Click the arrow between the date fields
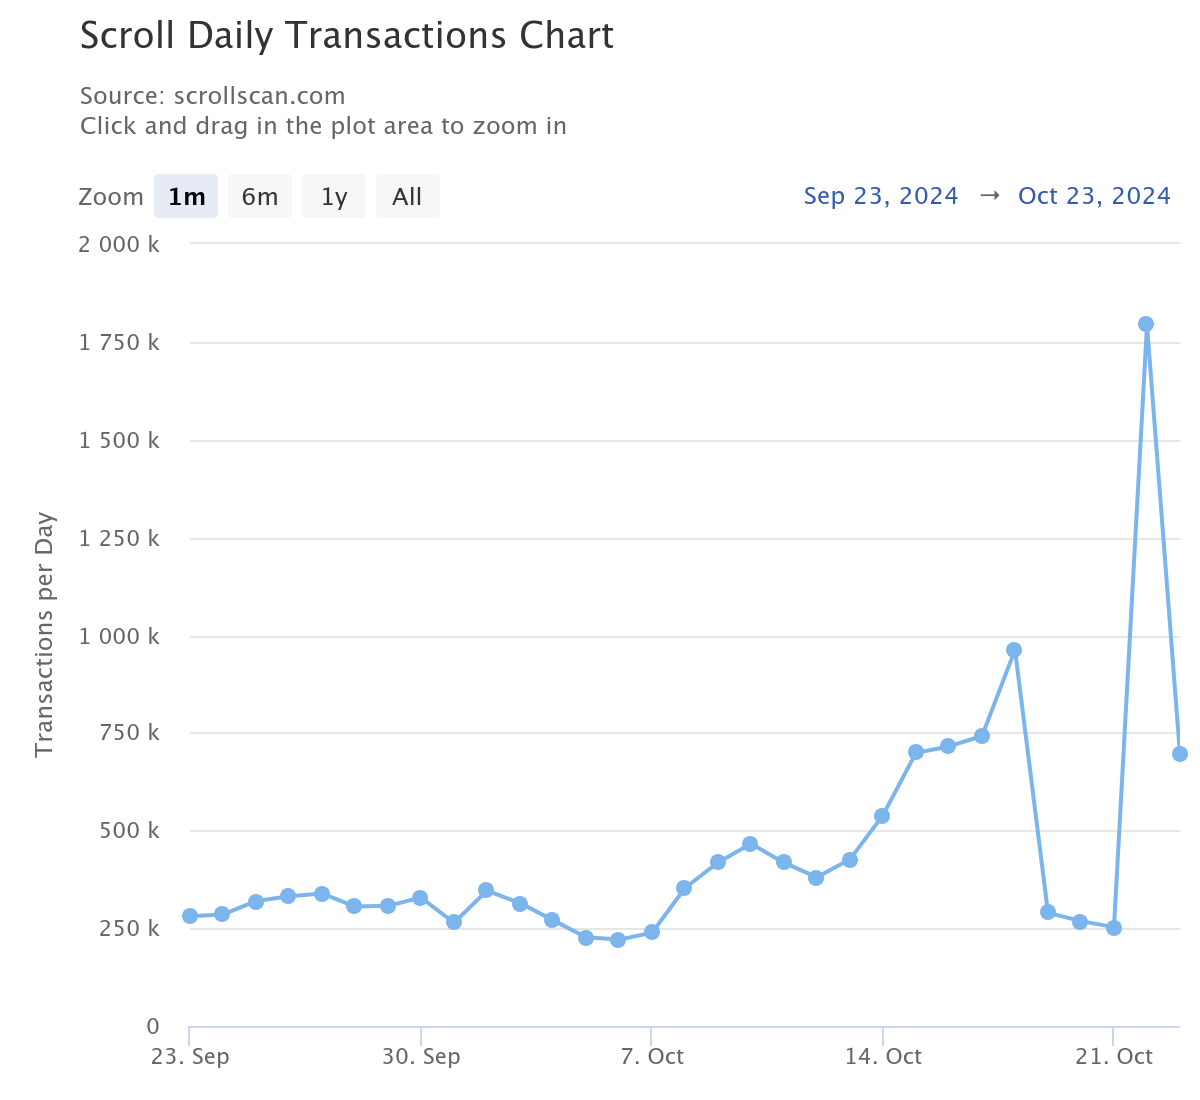This screenshot has height=1100, width=1200. pos(989,195)
